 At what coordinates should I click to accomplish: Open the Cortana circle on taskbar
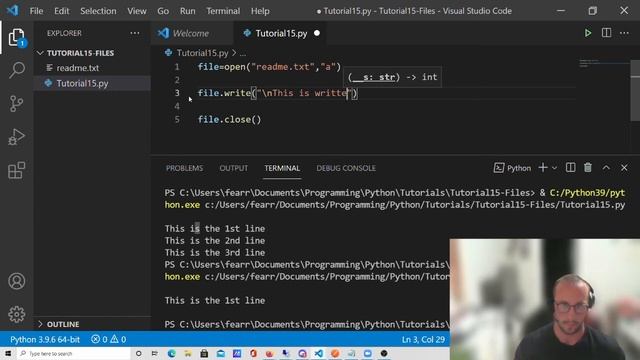[138, 353]
